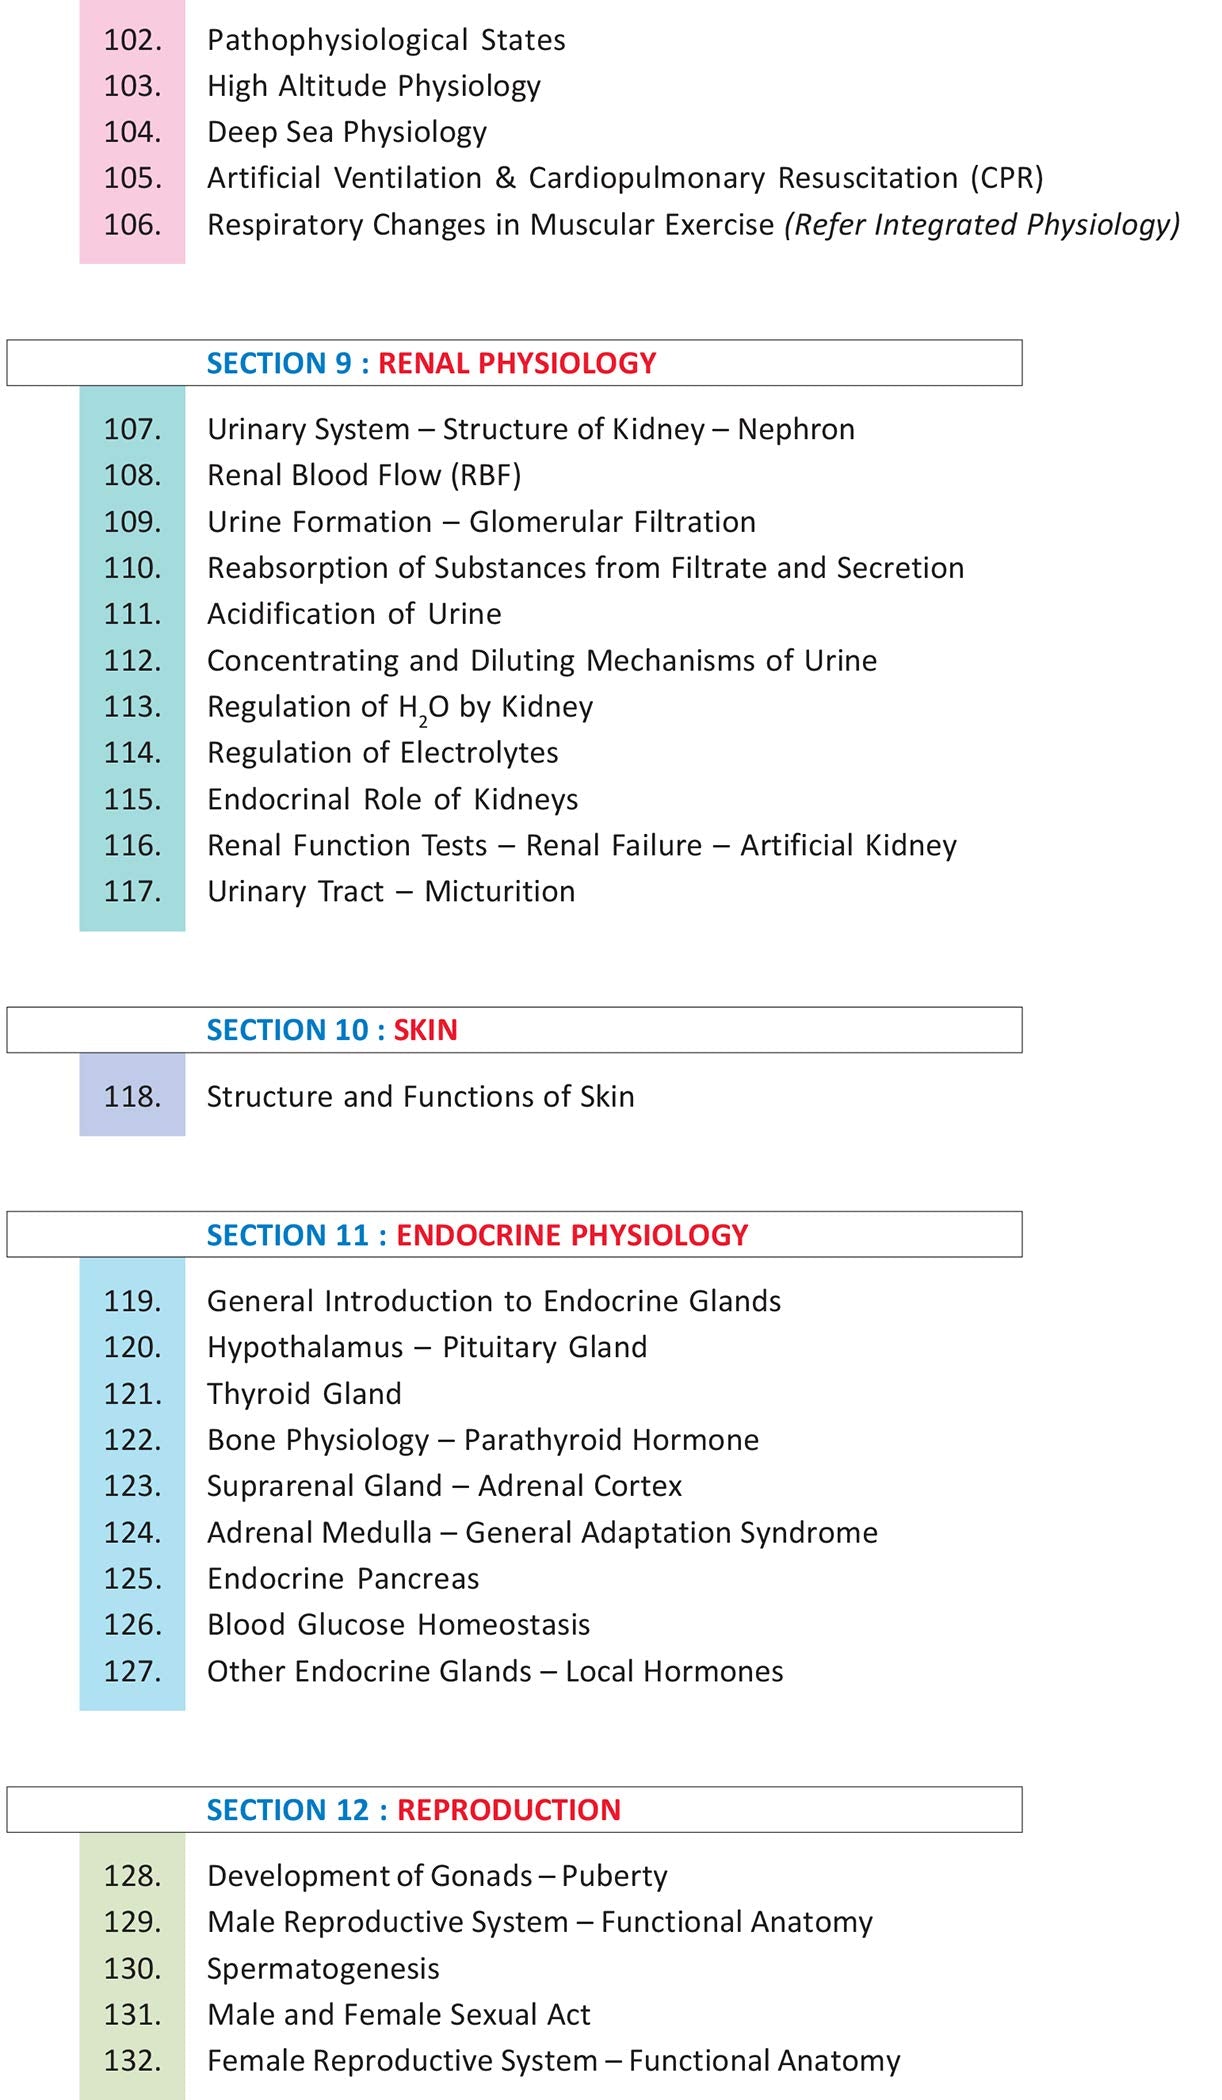Open the Section 9 Renal Physiology heading

pos(431,363)
